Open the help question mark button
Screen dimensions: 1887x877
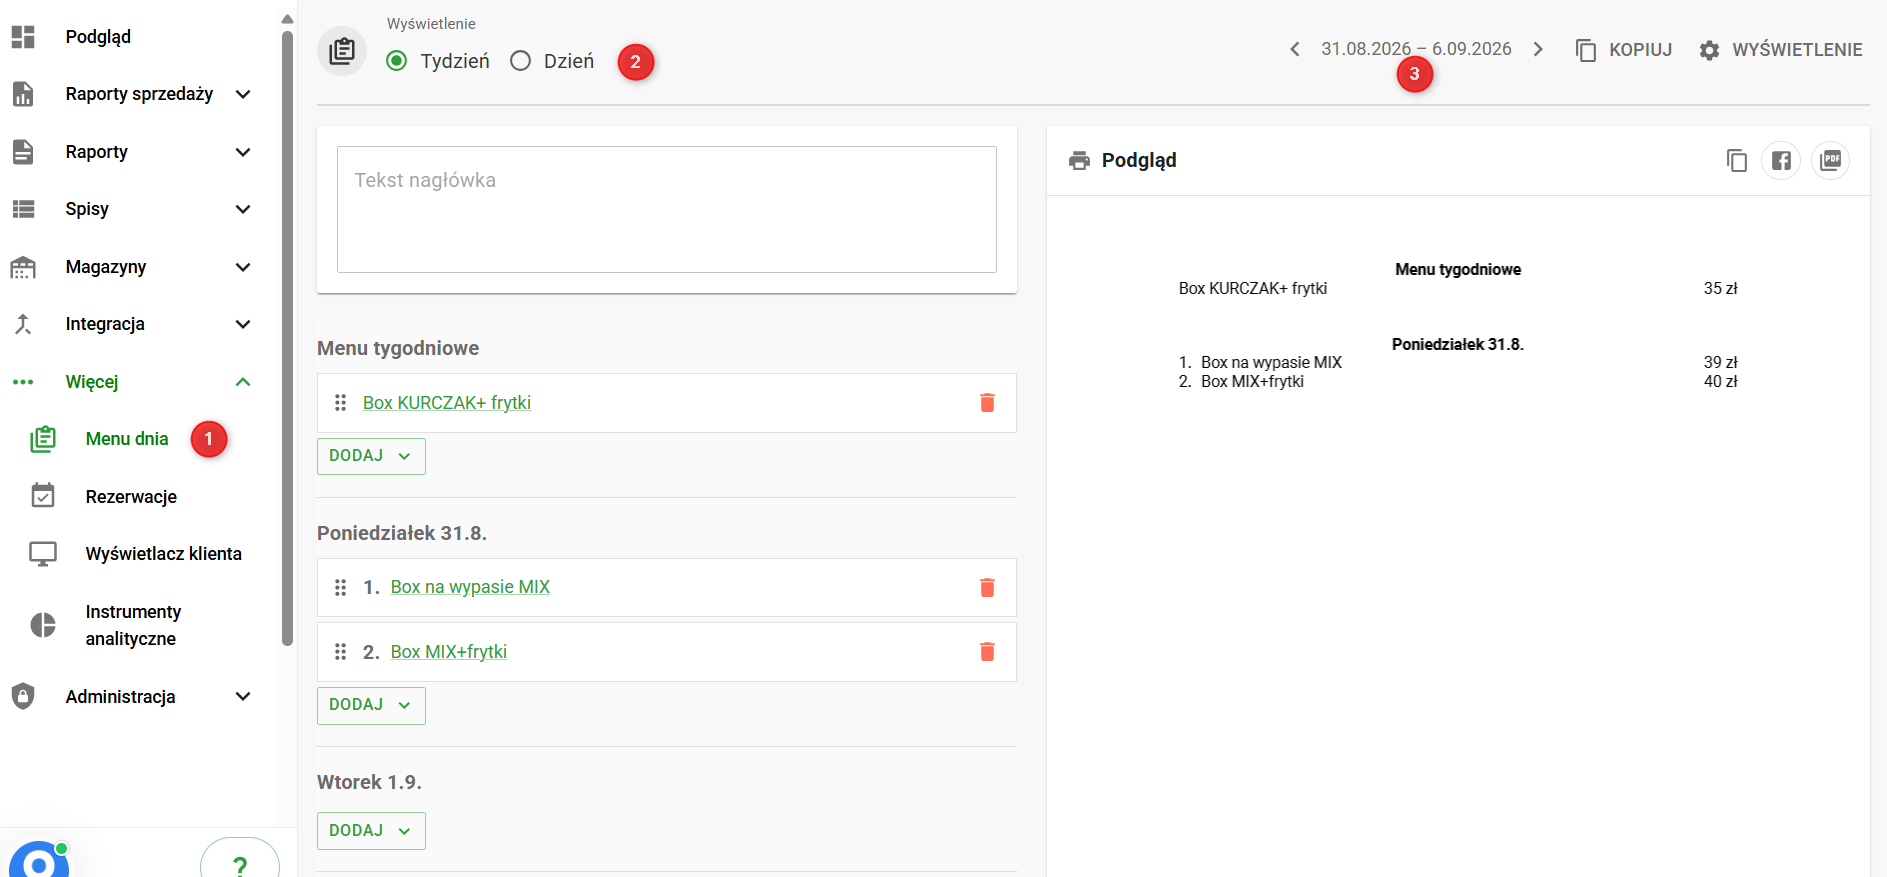pos(240,862)
